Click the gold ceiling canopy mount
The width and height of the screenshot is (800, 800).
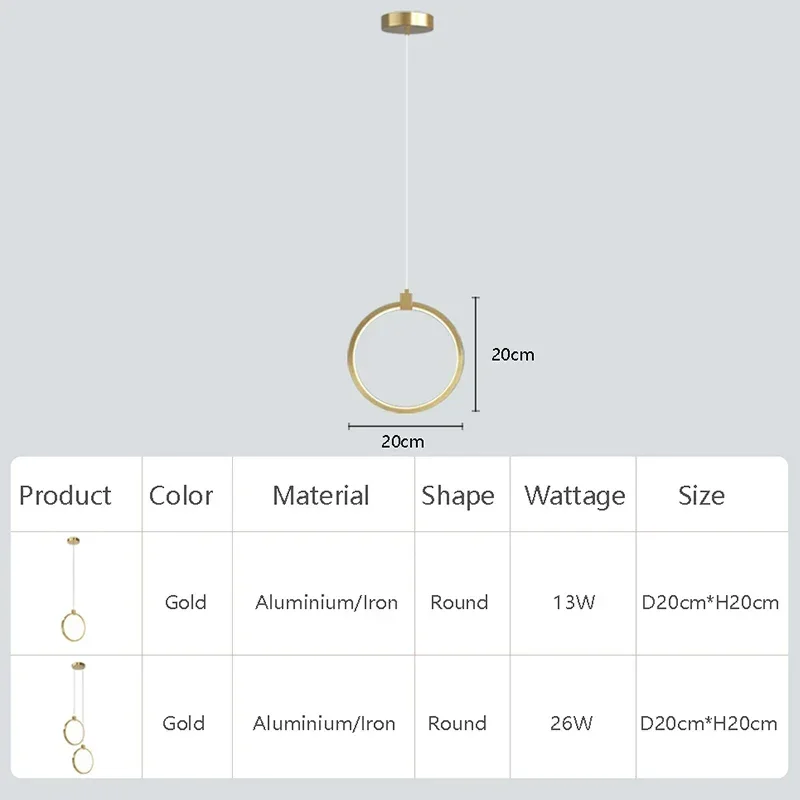[407, 22]
